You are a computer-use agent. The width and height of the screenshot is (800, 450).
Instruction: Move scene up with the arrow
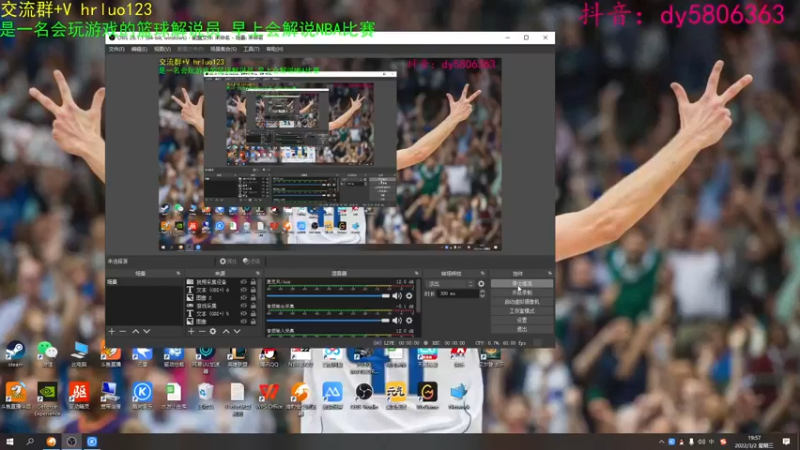136,332
